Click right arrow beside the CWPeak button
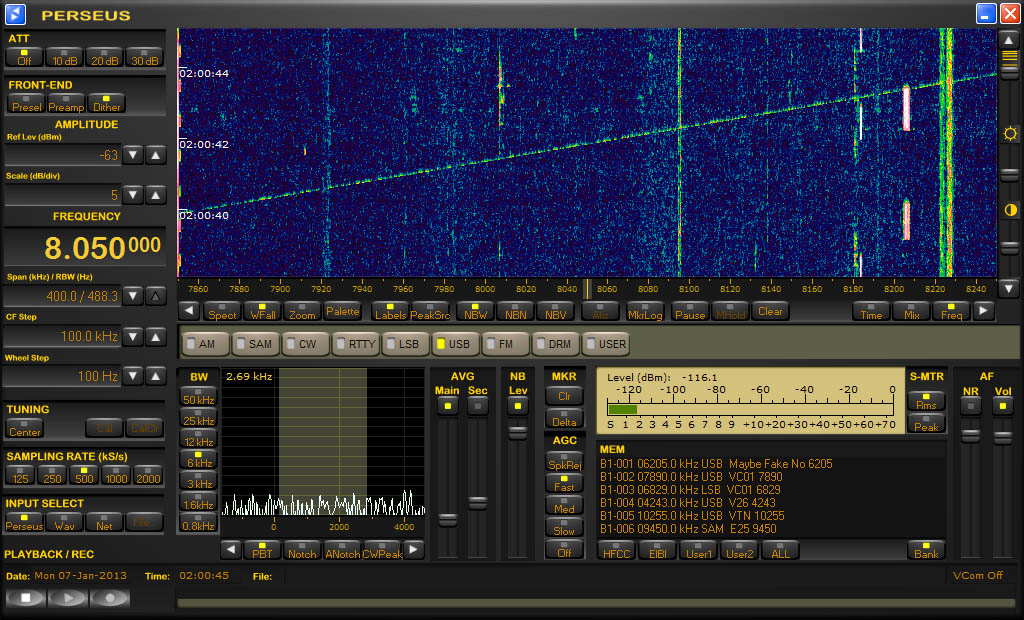 pyautogui.click(x=413, y=549)
